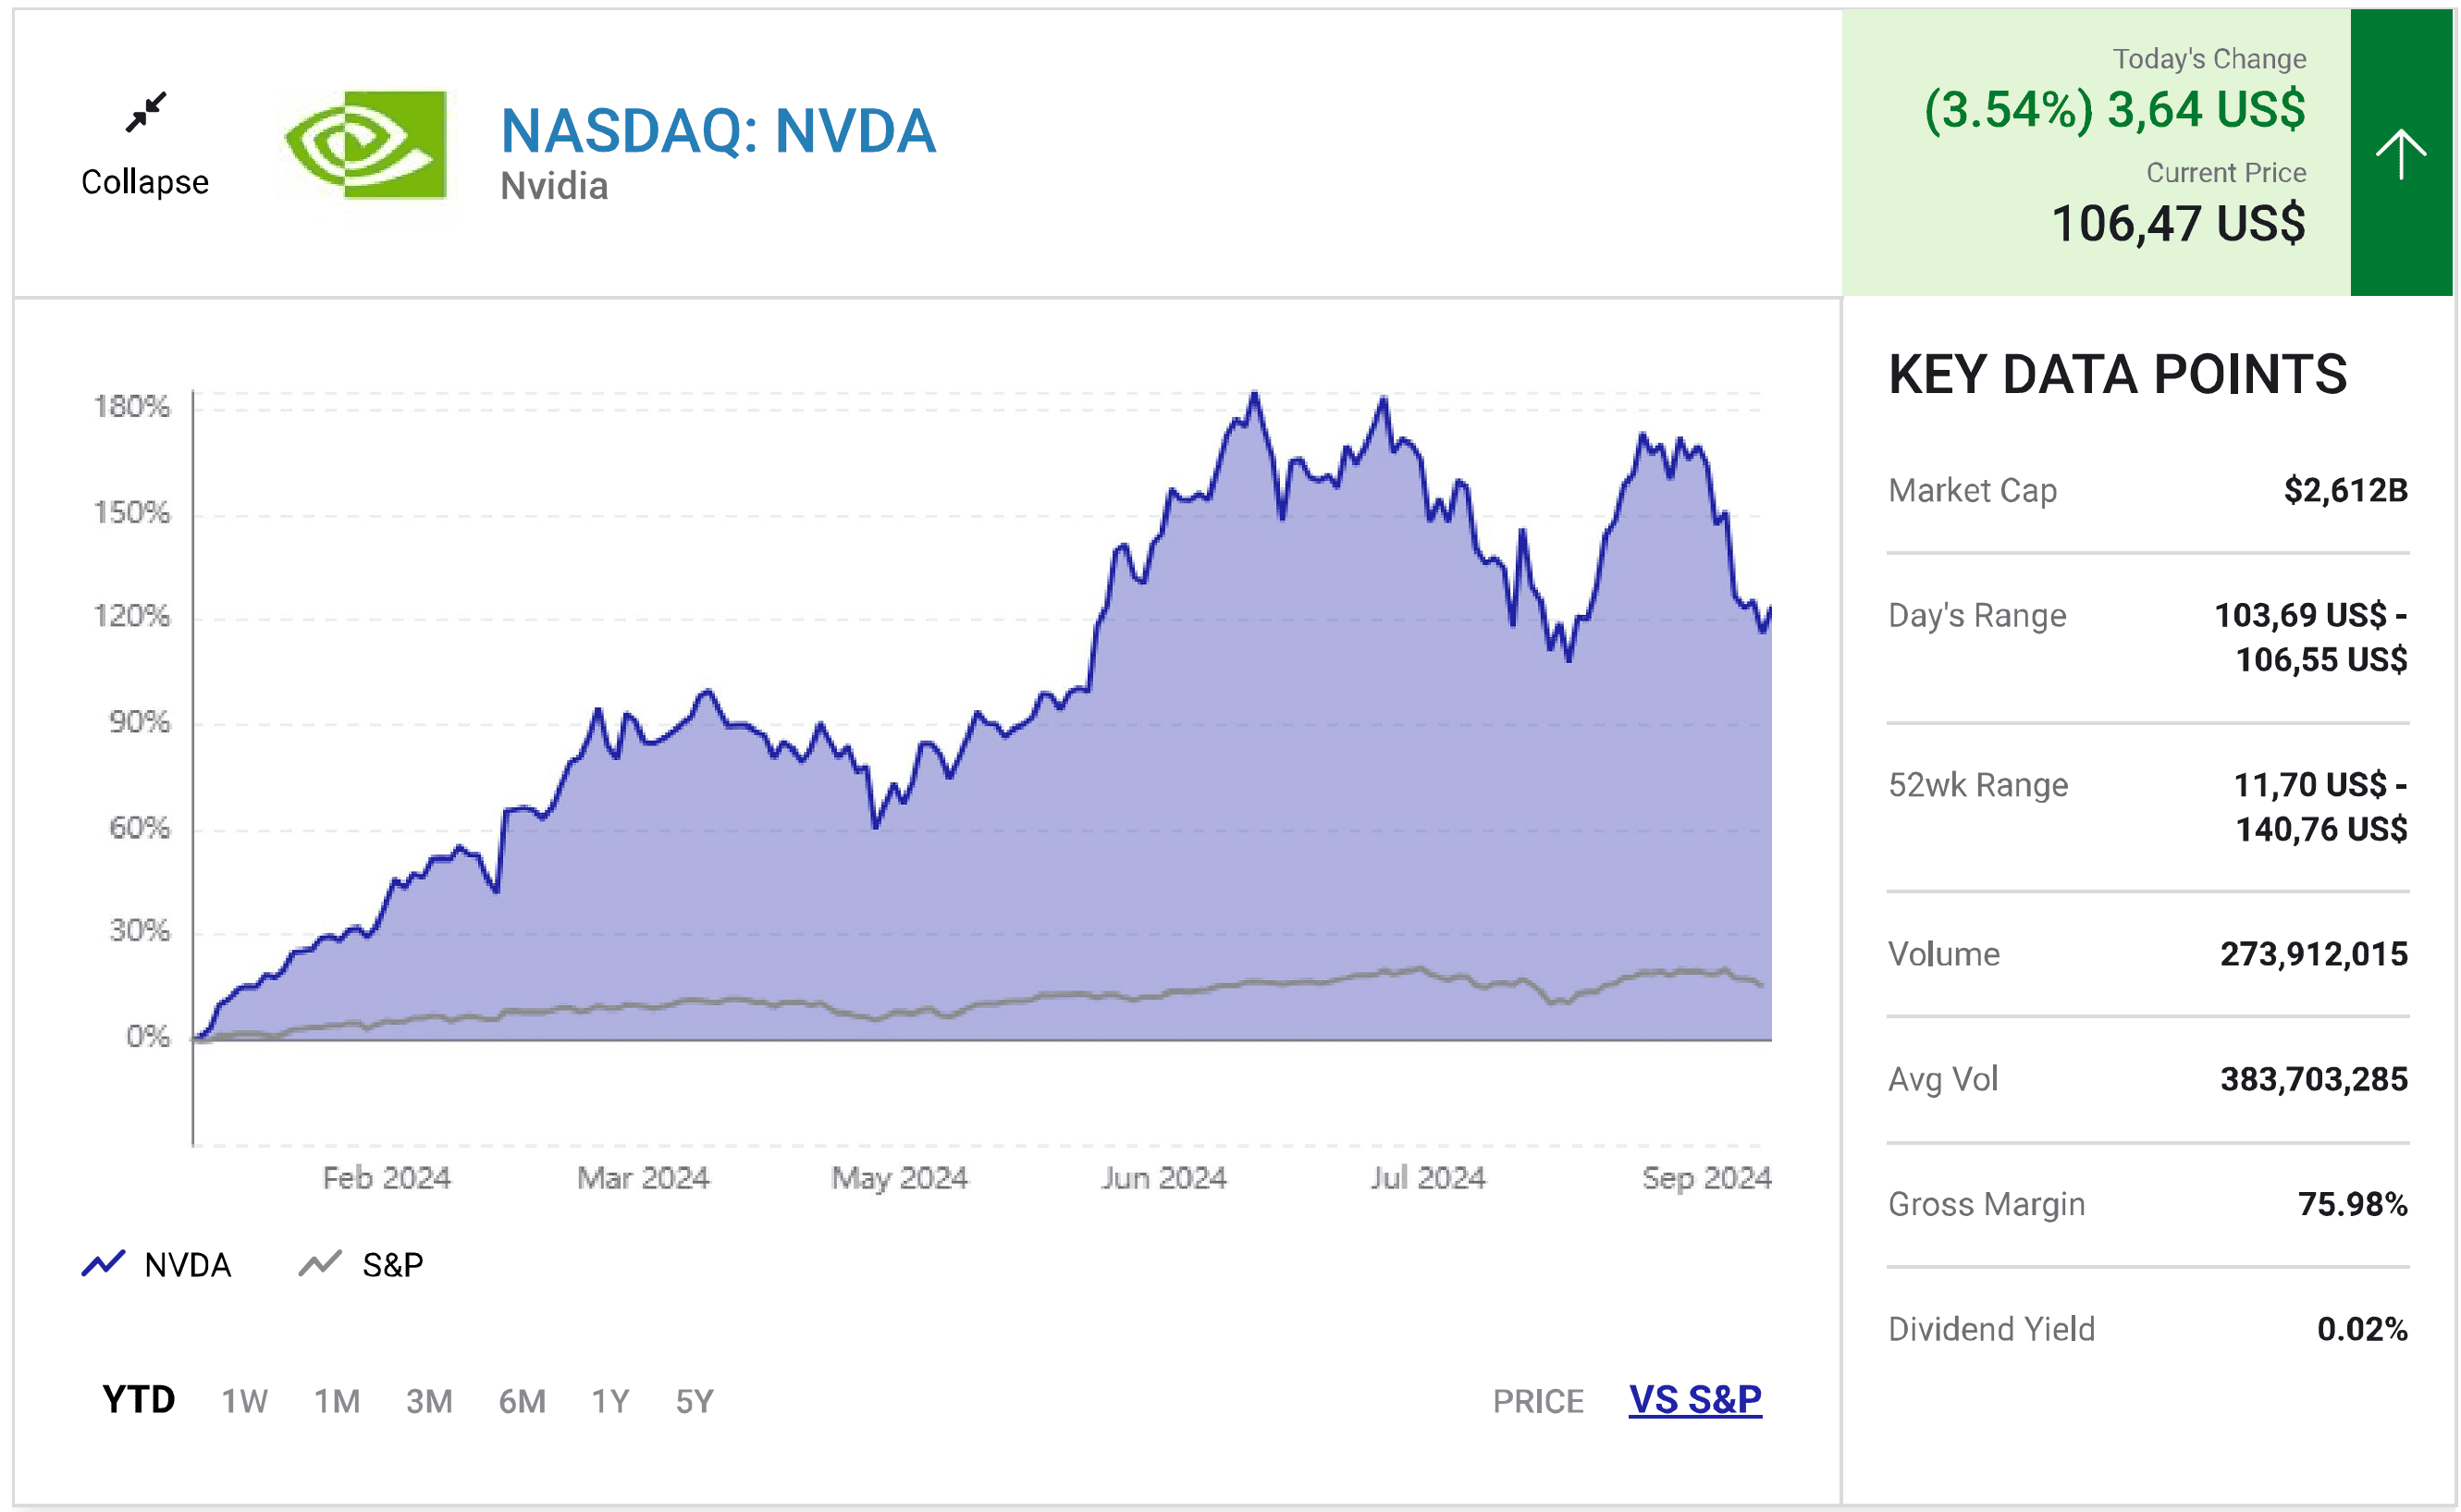Screen dimensions: 2461x1512
Task: Click Market Cap value $2,612B
Action: tap(2345, 490)
